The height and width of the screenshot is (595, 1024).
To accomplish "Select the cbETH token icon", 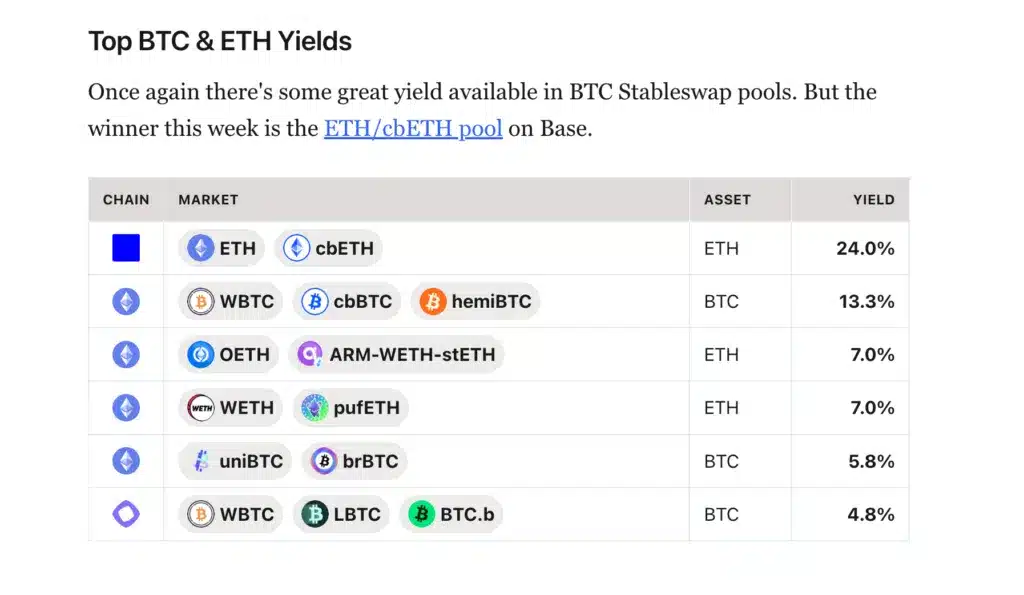I will (x=296, y=248).
